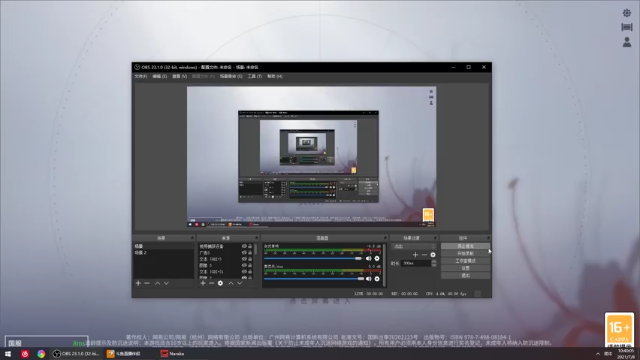Open the 帮助(H) menu
Viewport: 640px width, 360px height.
275,76
